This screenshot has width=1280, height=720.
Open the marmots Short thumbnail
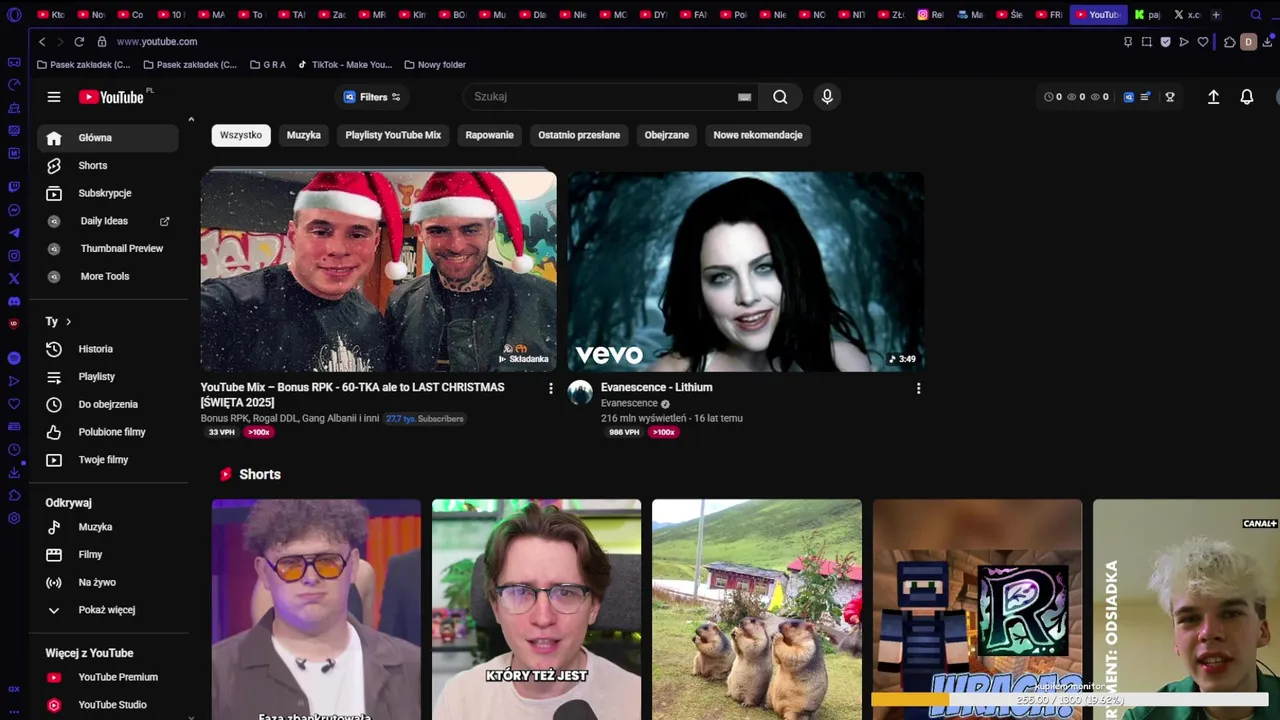coord(757,609)
